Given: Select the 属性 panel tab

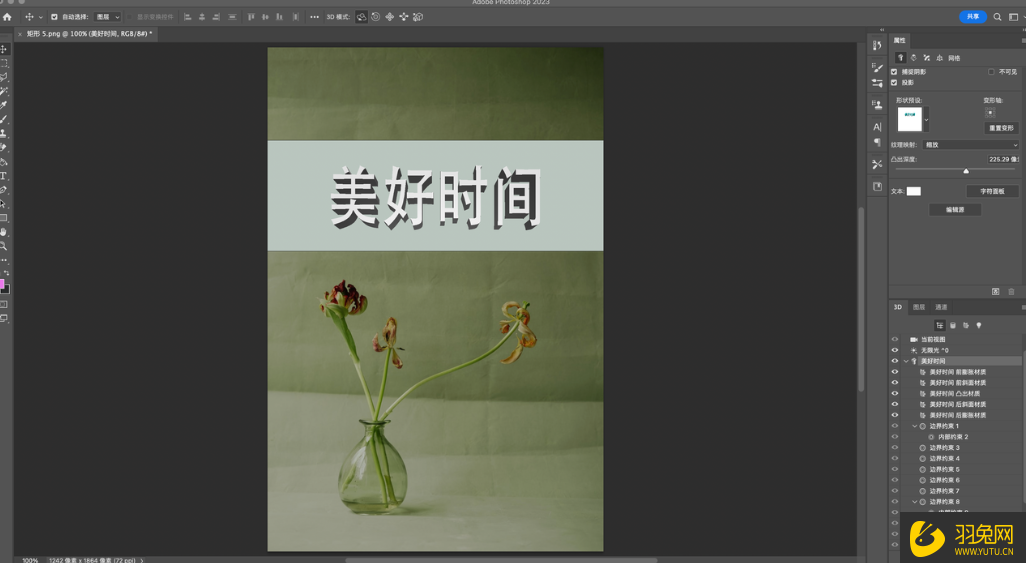Looking at the screenshot, I should 900,41.
